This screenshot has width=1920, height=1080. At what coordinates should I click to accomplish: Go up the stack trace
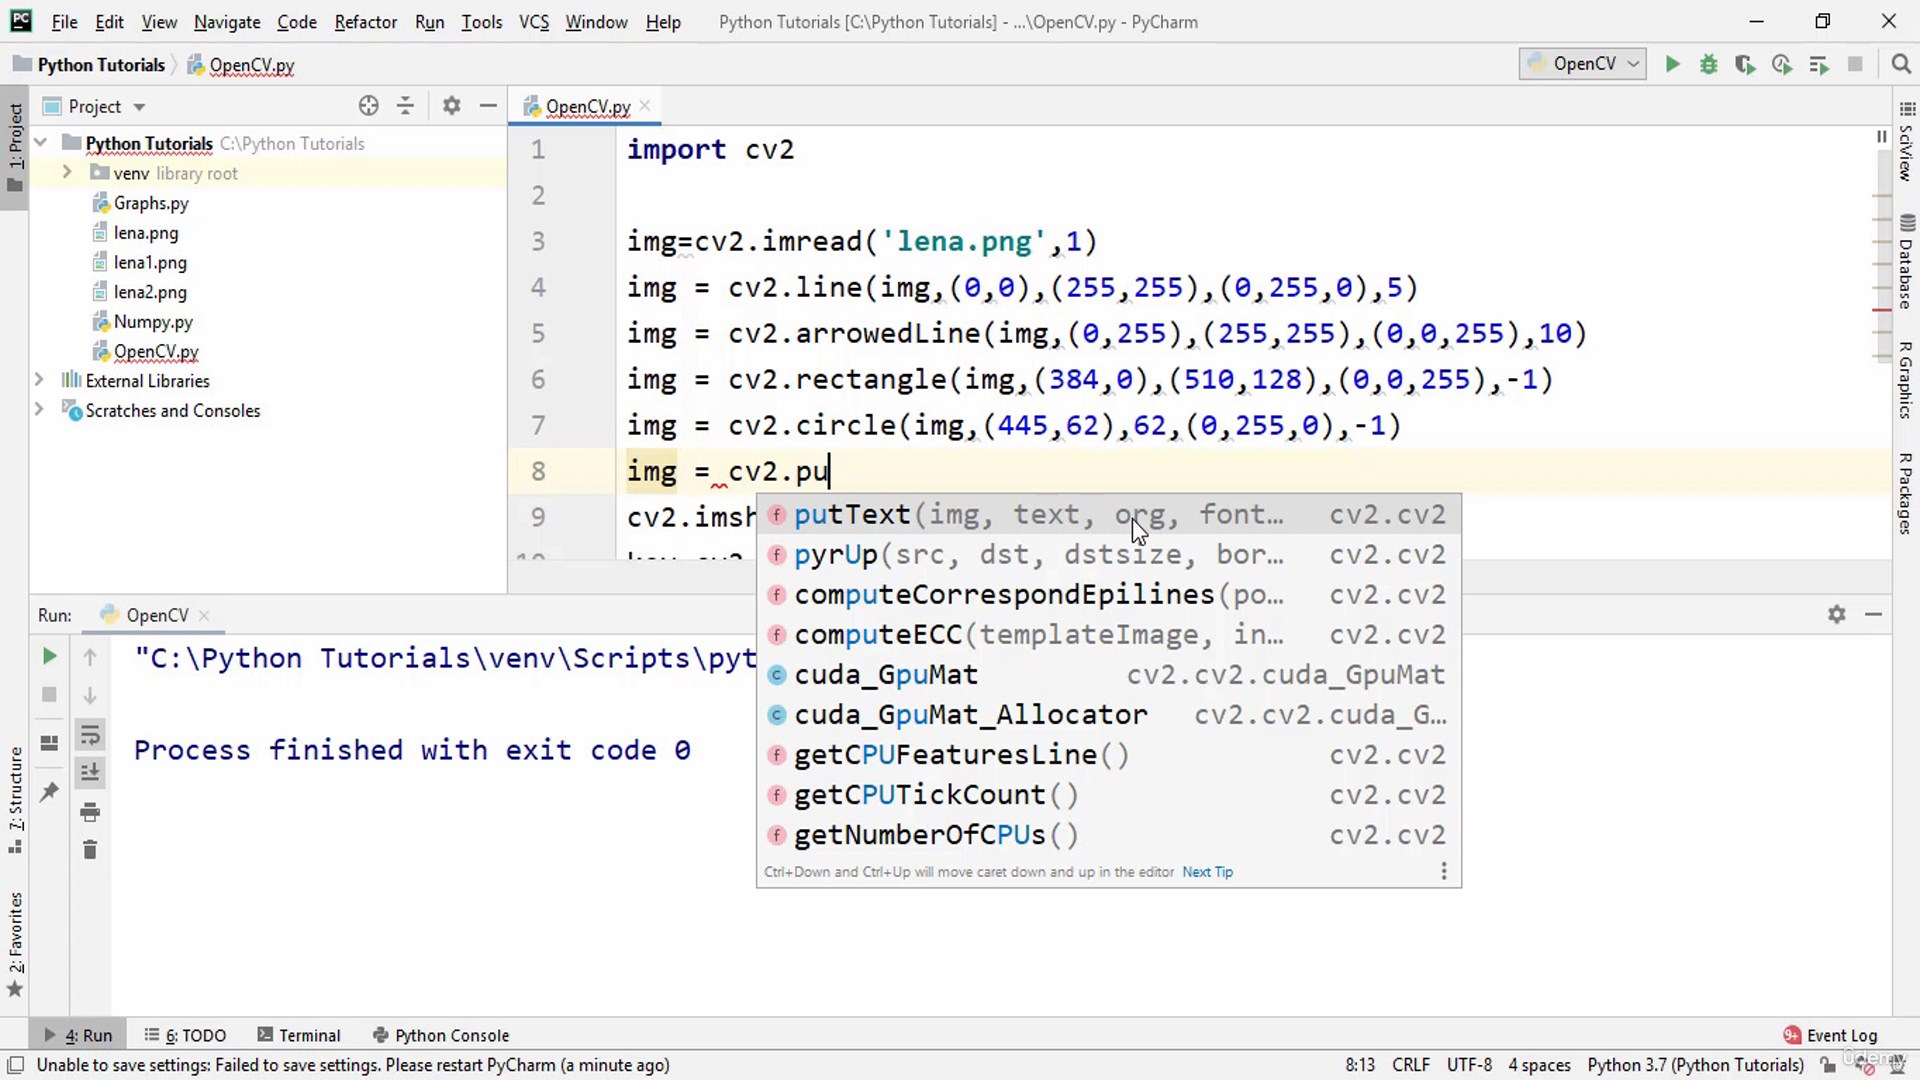(90, 657)
